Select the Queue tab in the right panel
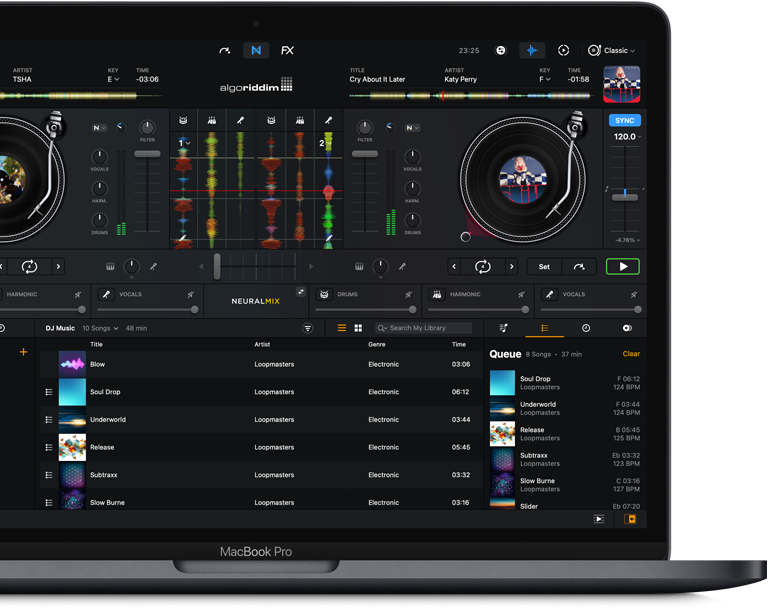The width and height of the screenshot is (768, 609). tap(544, 328)
